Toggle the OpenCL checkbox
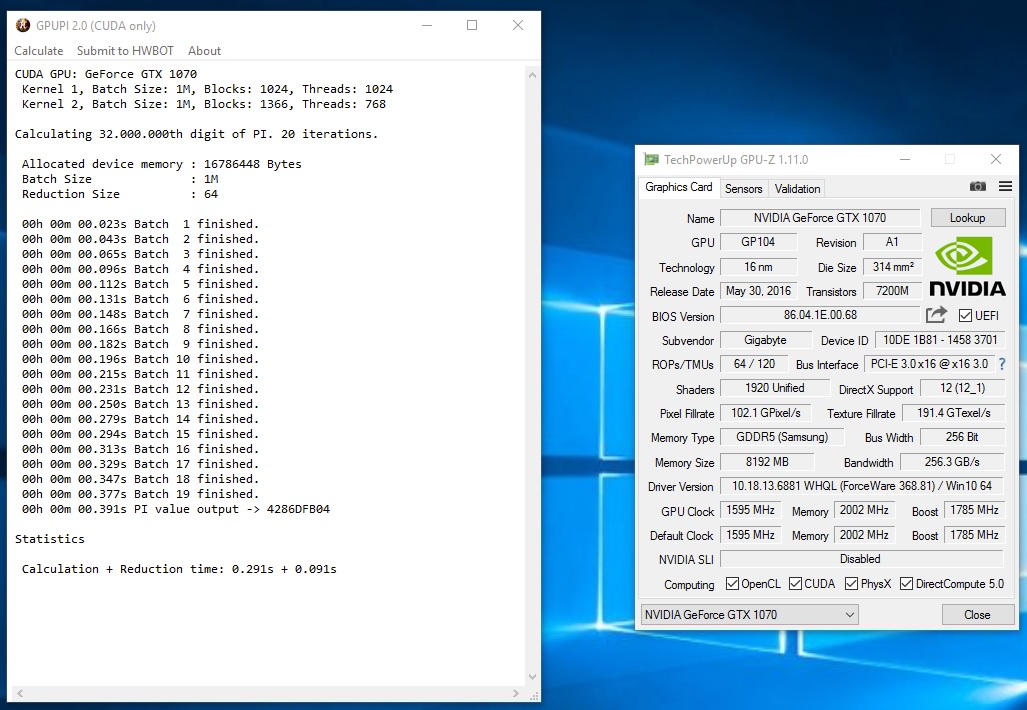 point(732,584)
